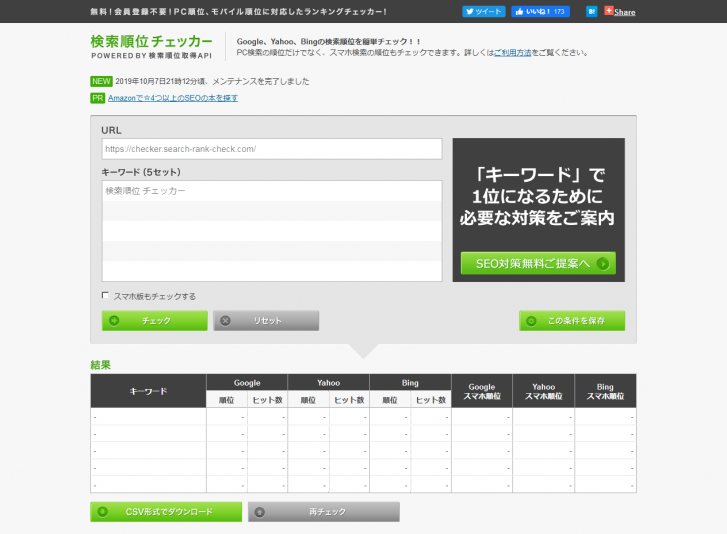
Task: Click the Google column header
Action: [x=247, y=383]
